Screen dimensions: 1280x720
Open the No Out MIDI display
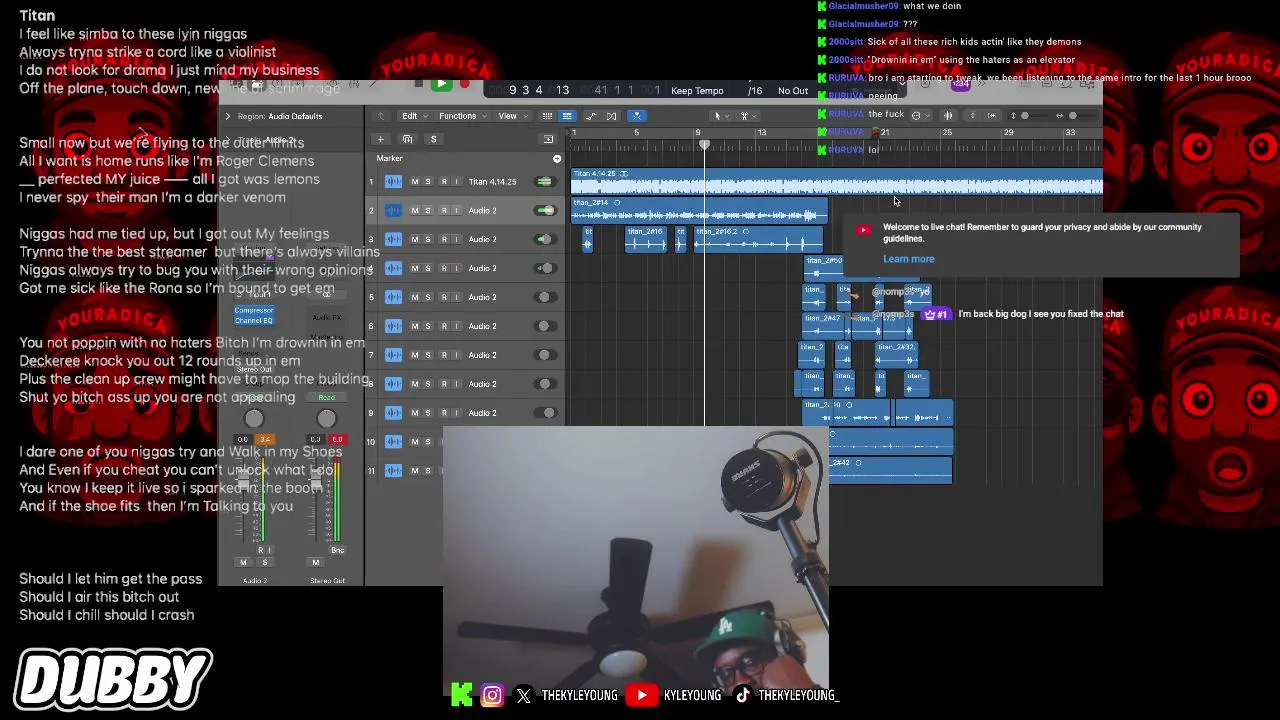click(793, 91)
